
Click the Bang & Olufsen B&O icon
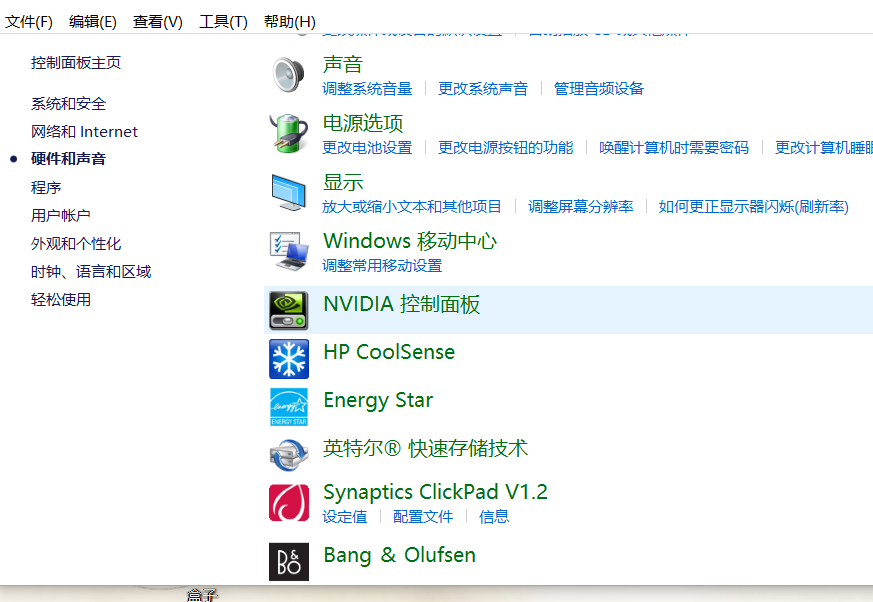(x=288, y=561)
